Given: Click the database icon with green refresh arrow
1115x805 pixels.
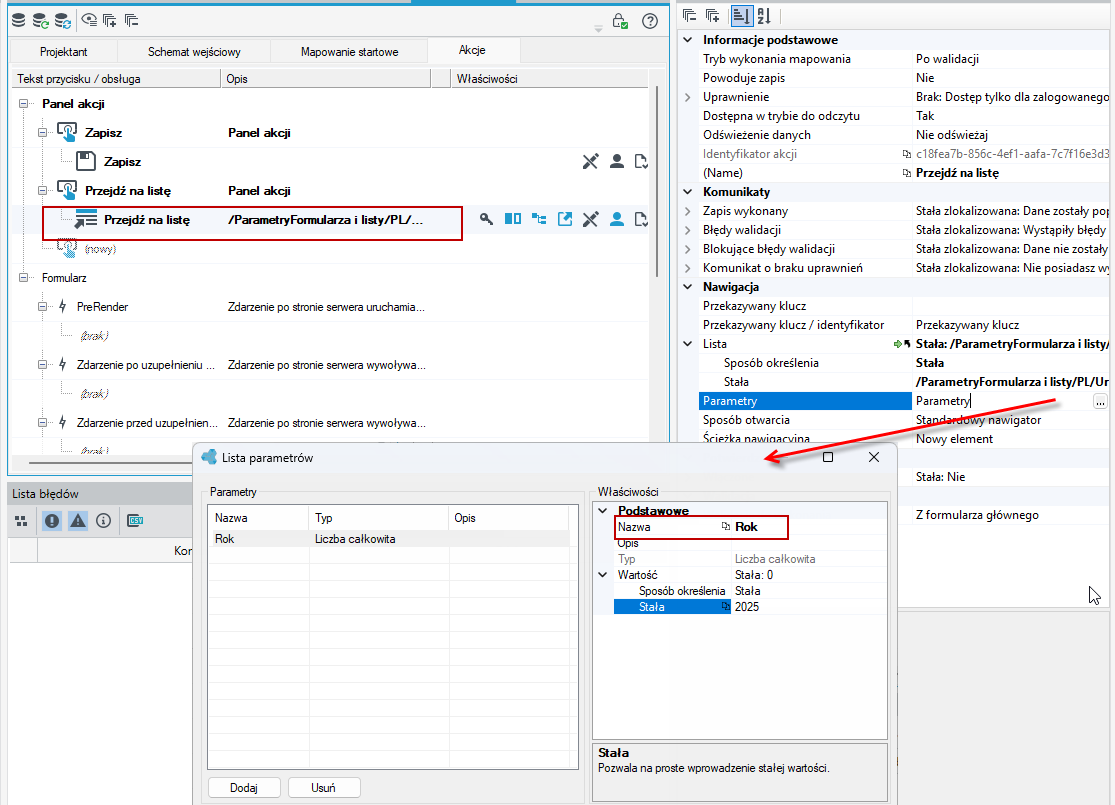Looking at the screenshot, I should pyautogui.click(x=41, y=21).
